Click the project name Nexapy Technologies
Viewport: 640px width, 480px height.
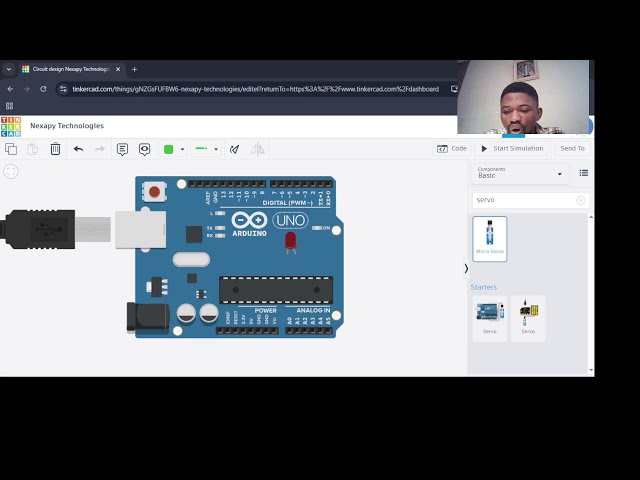pyautogui.click(x=67, y=126)
